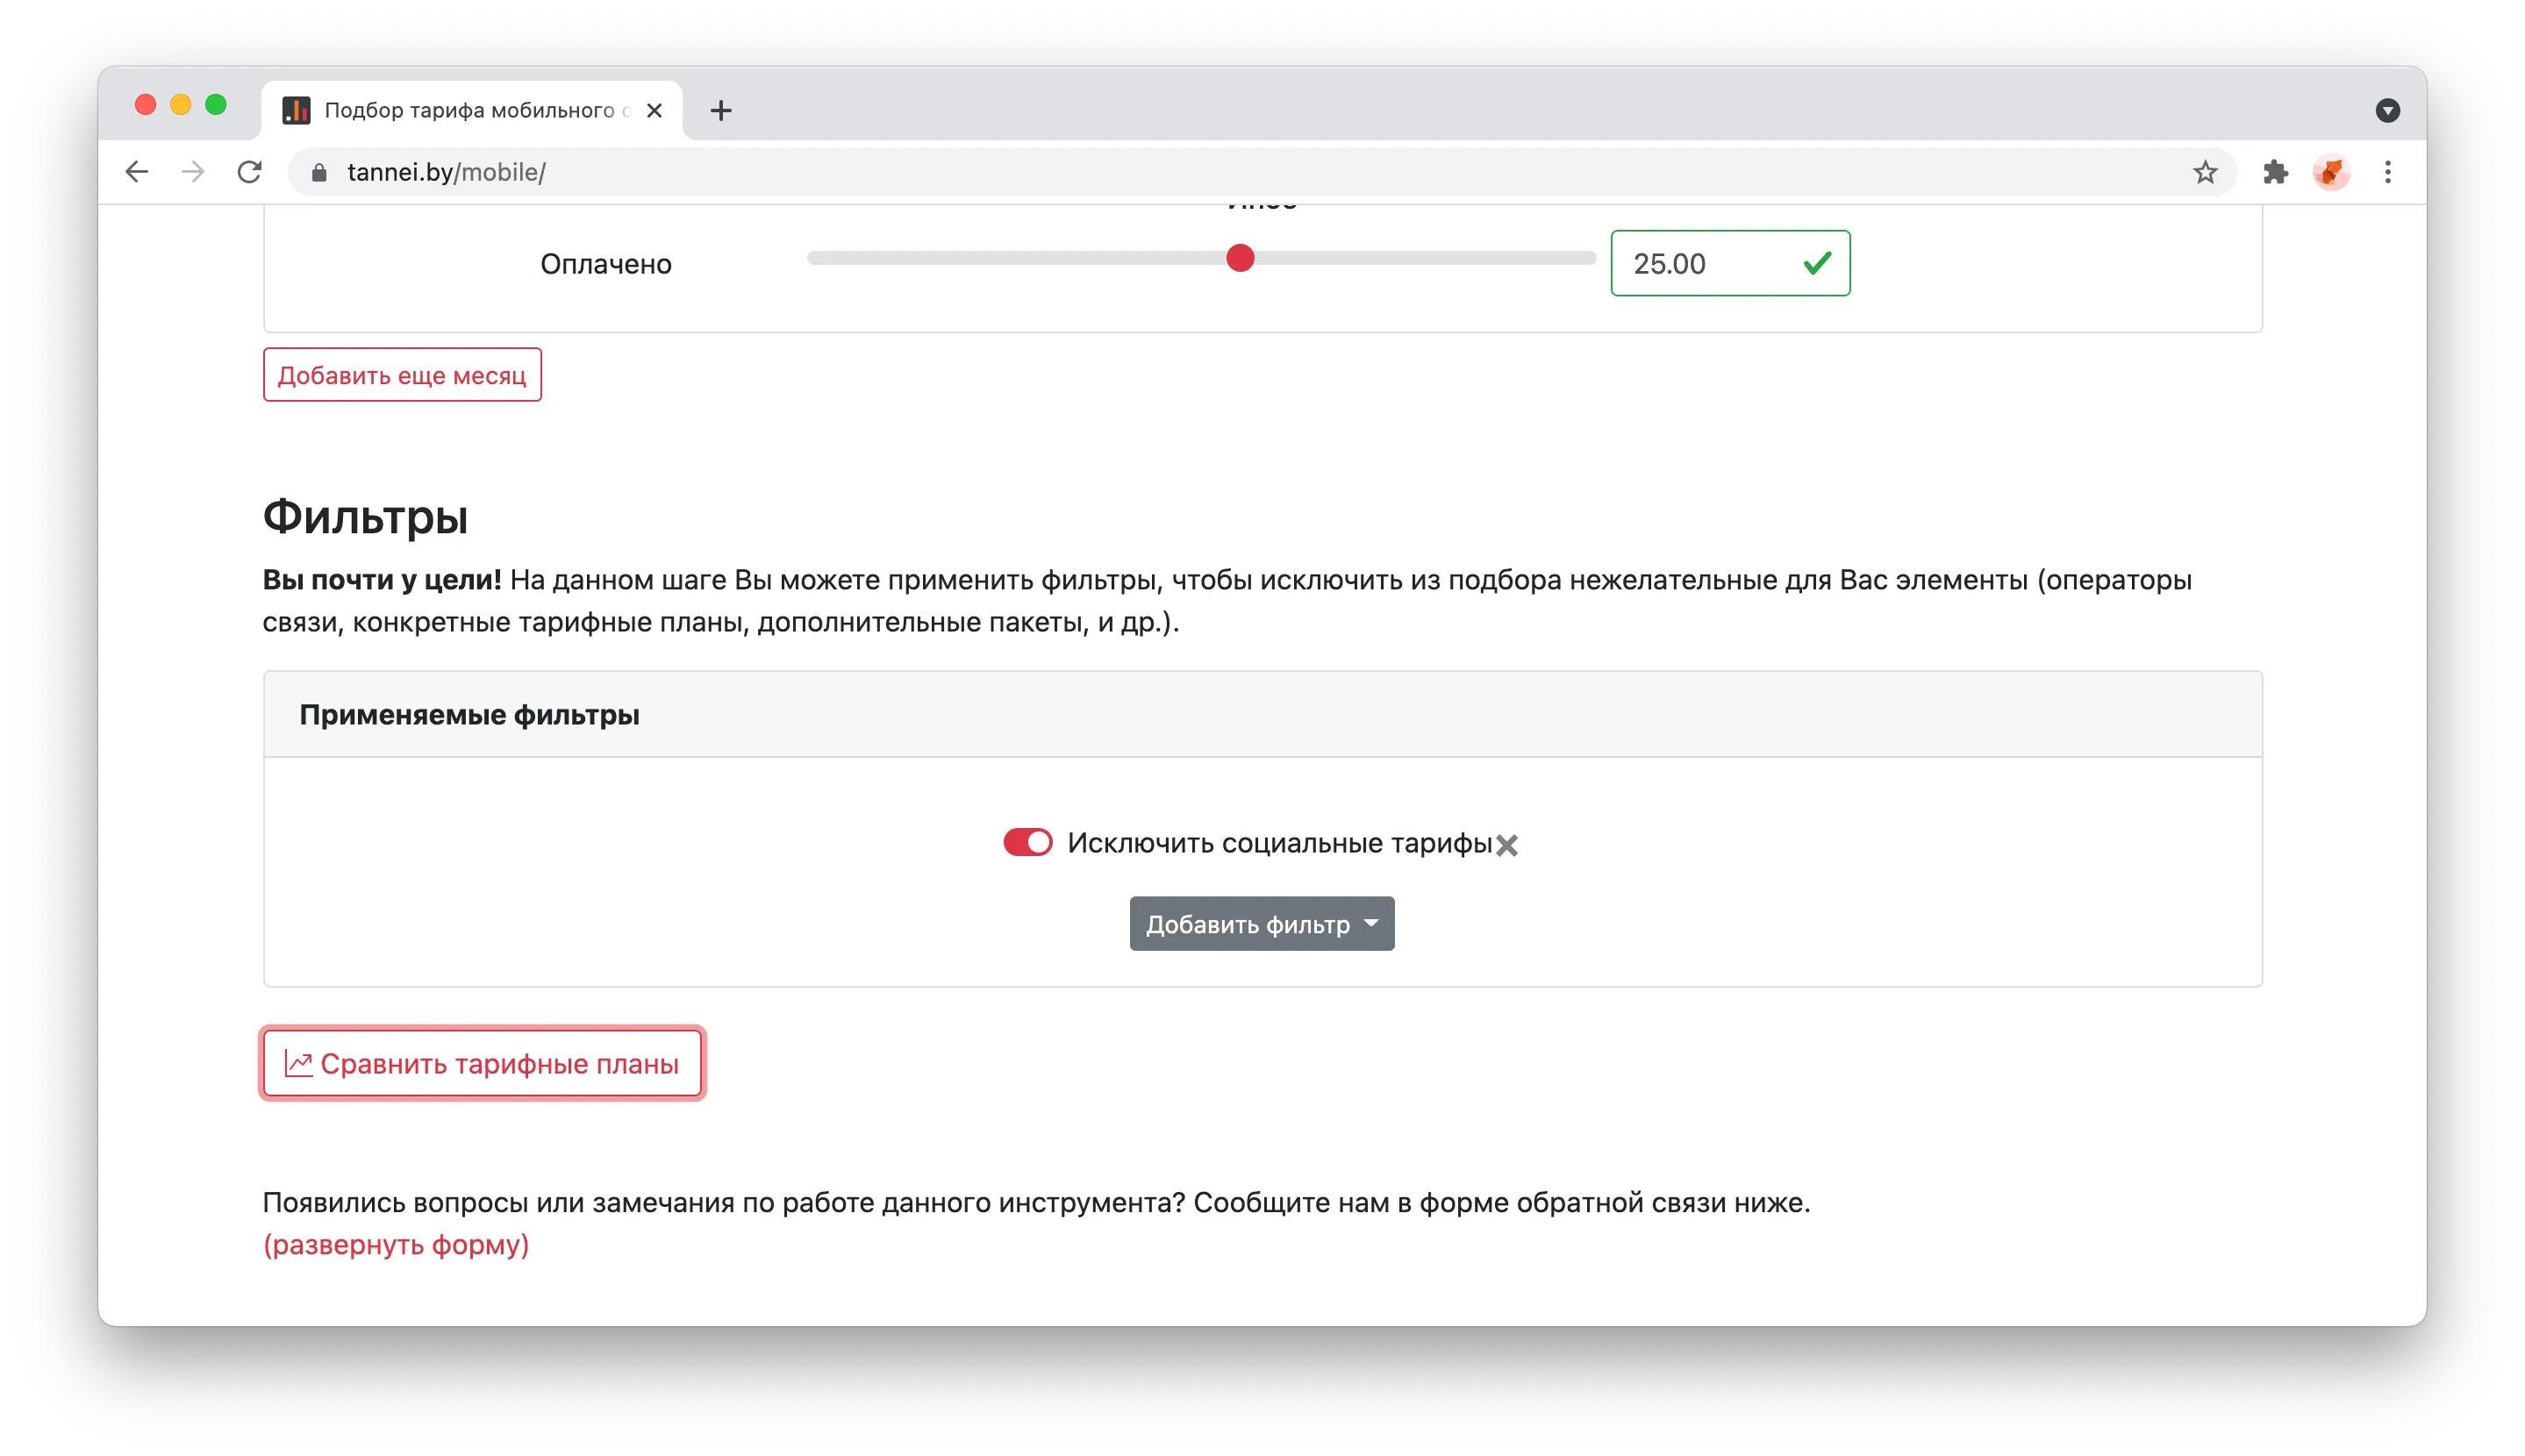Screen dimensions: 2525x1456
Task: Click the 25.00 amount input field
Action: pyautogui.click(x=1730, y=263)
